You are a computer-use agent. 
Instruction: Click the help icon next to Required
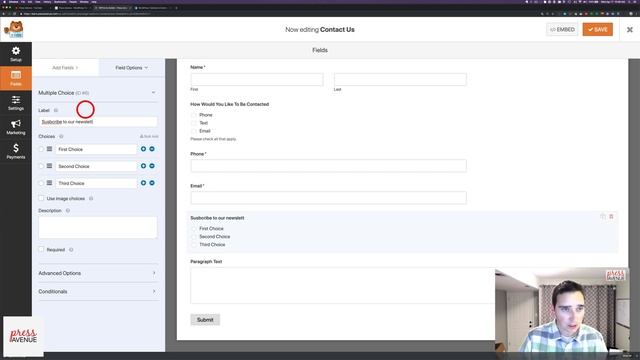pos(71,250)
